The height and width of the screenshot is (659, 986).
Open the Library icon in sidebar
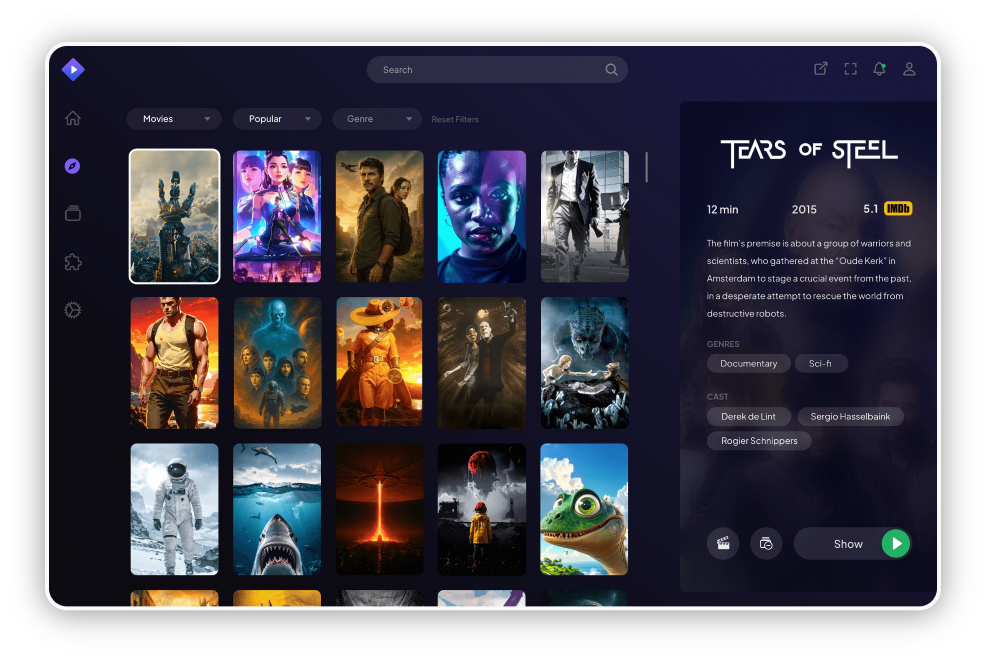coord(73,213)
